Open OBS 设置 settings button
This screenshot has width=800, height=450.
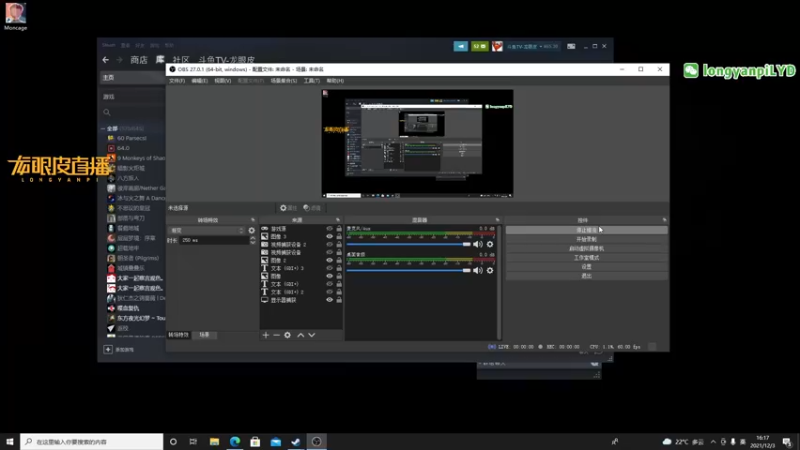[x=586, y=267]
